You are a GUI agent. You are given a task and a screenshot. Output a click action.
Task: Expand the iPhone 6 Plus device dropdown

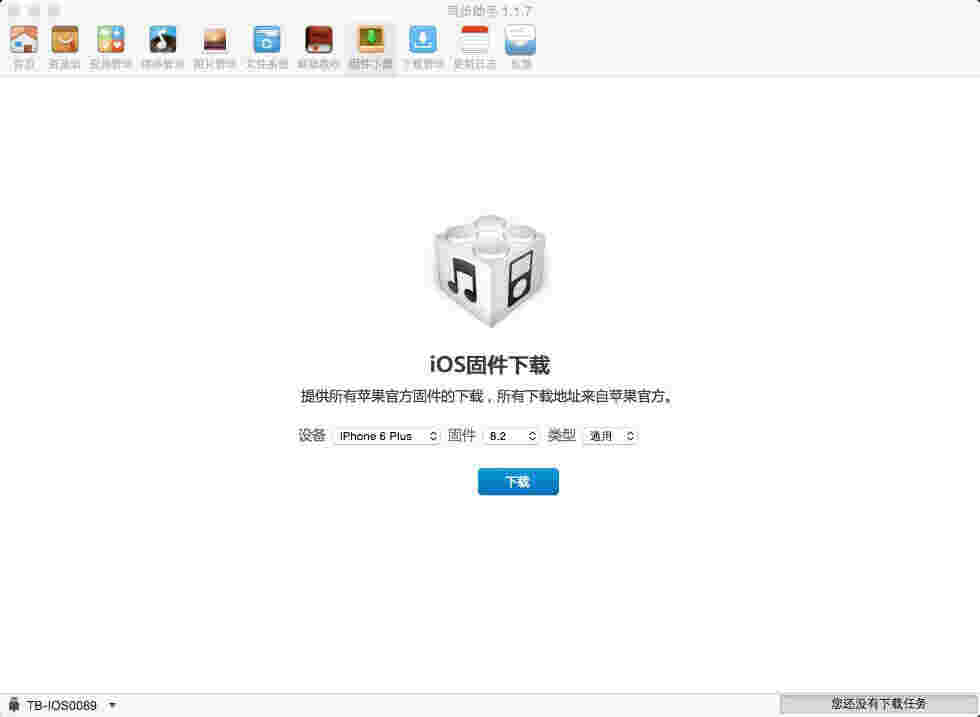tap(386, 436)
